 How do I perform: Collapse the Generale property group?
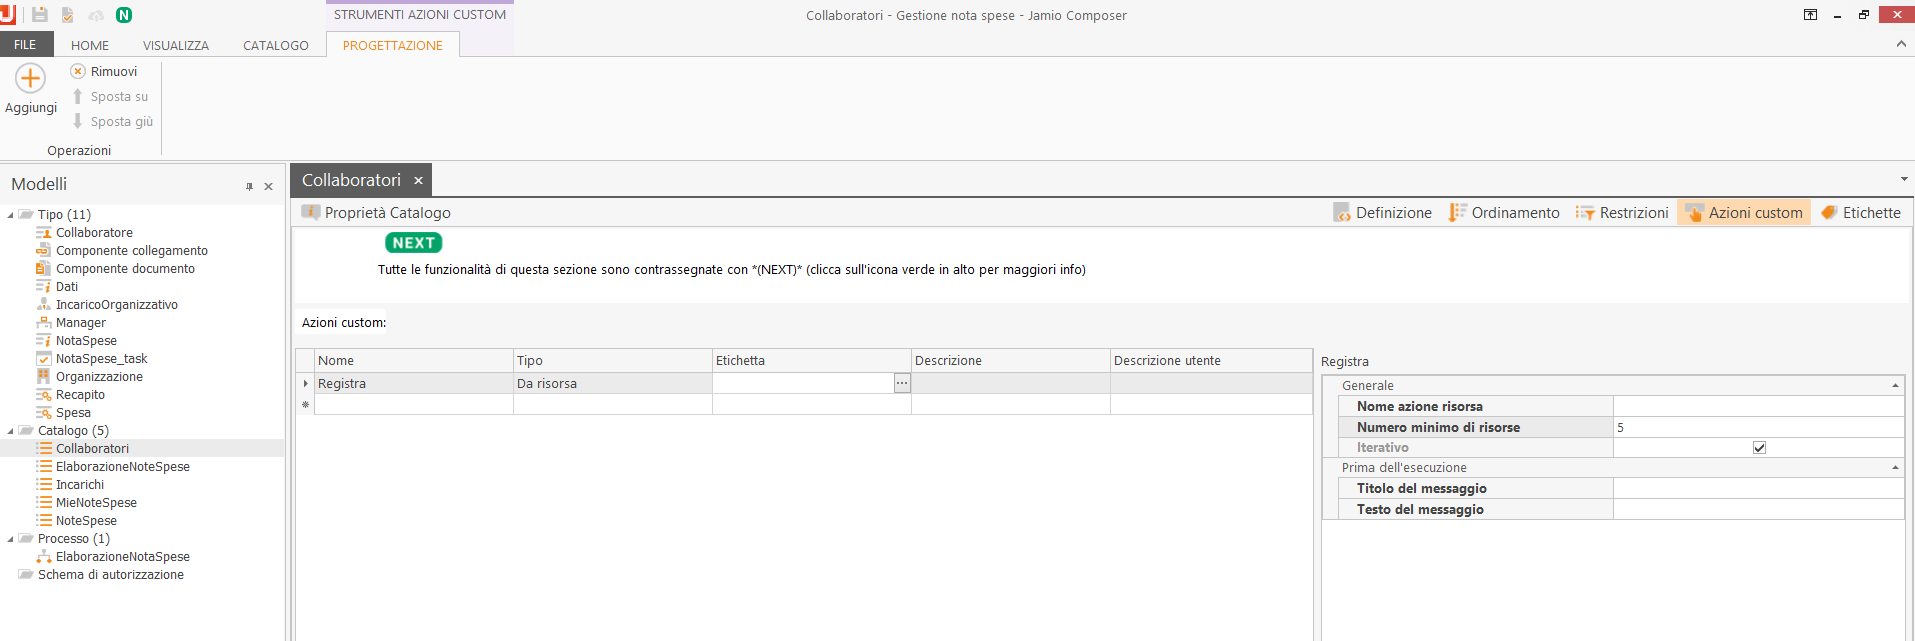1895,386
